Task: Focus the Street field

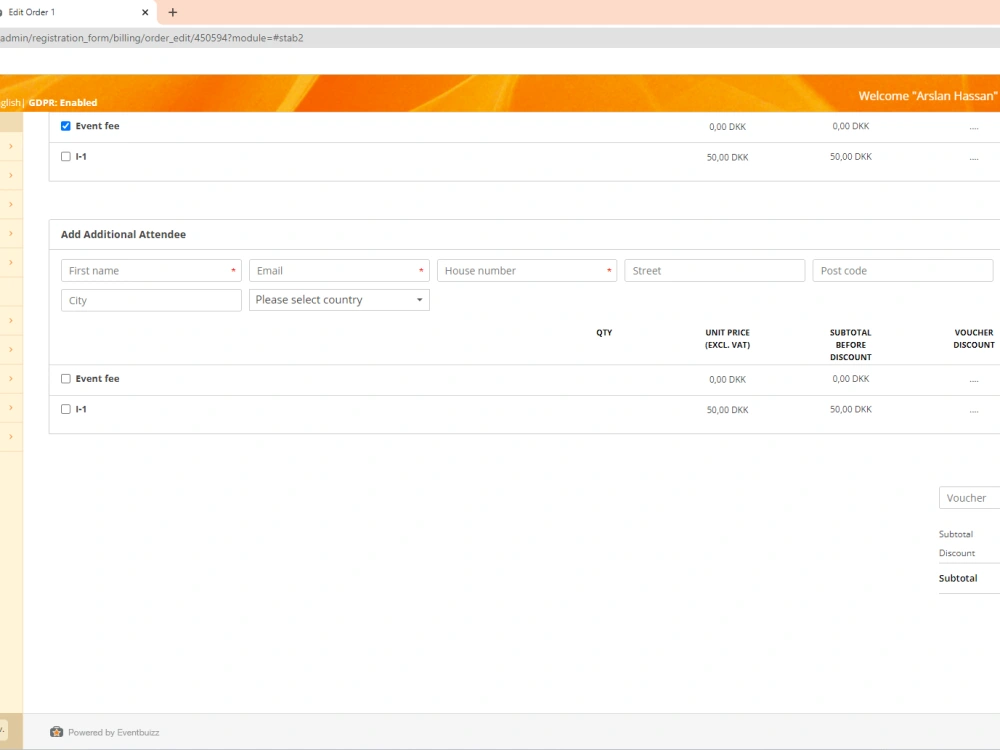Action: tap(714, 270)
